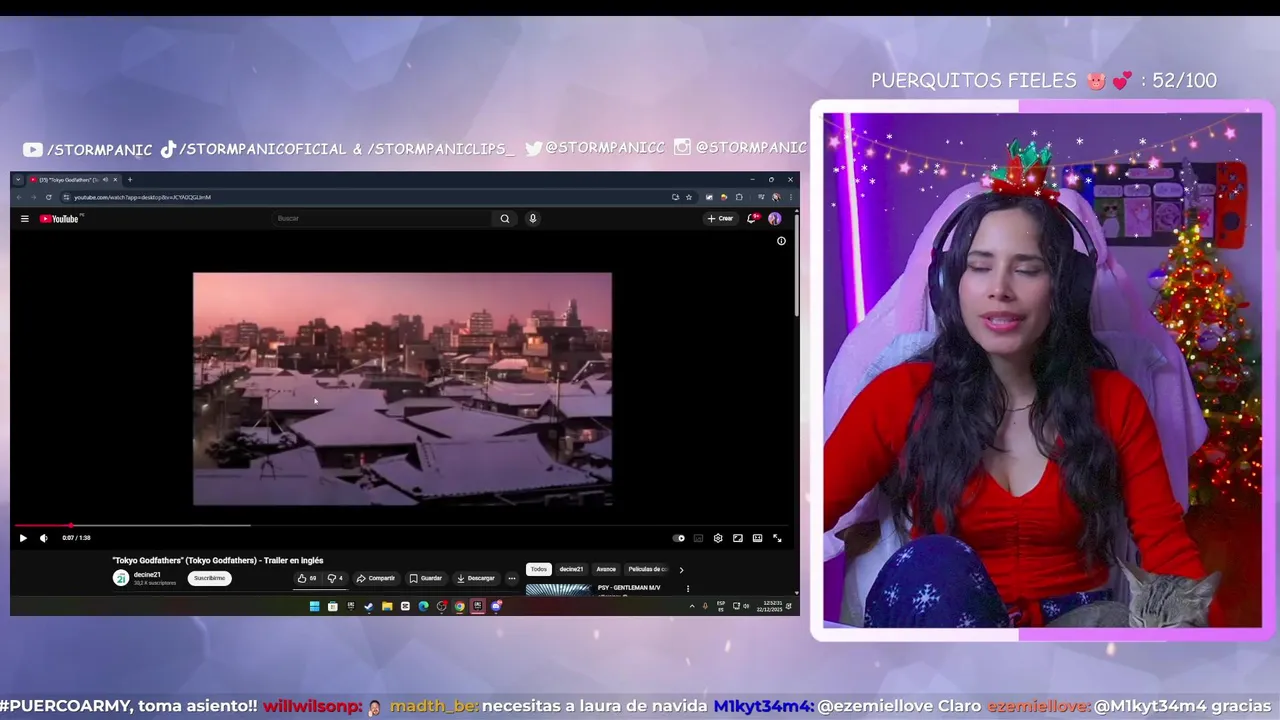The width and height of the screenshot is (1280, 720).
Task: Click the search magnifier button
Action: click(505, 218)
